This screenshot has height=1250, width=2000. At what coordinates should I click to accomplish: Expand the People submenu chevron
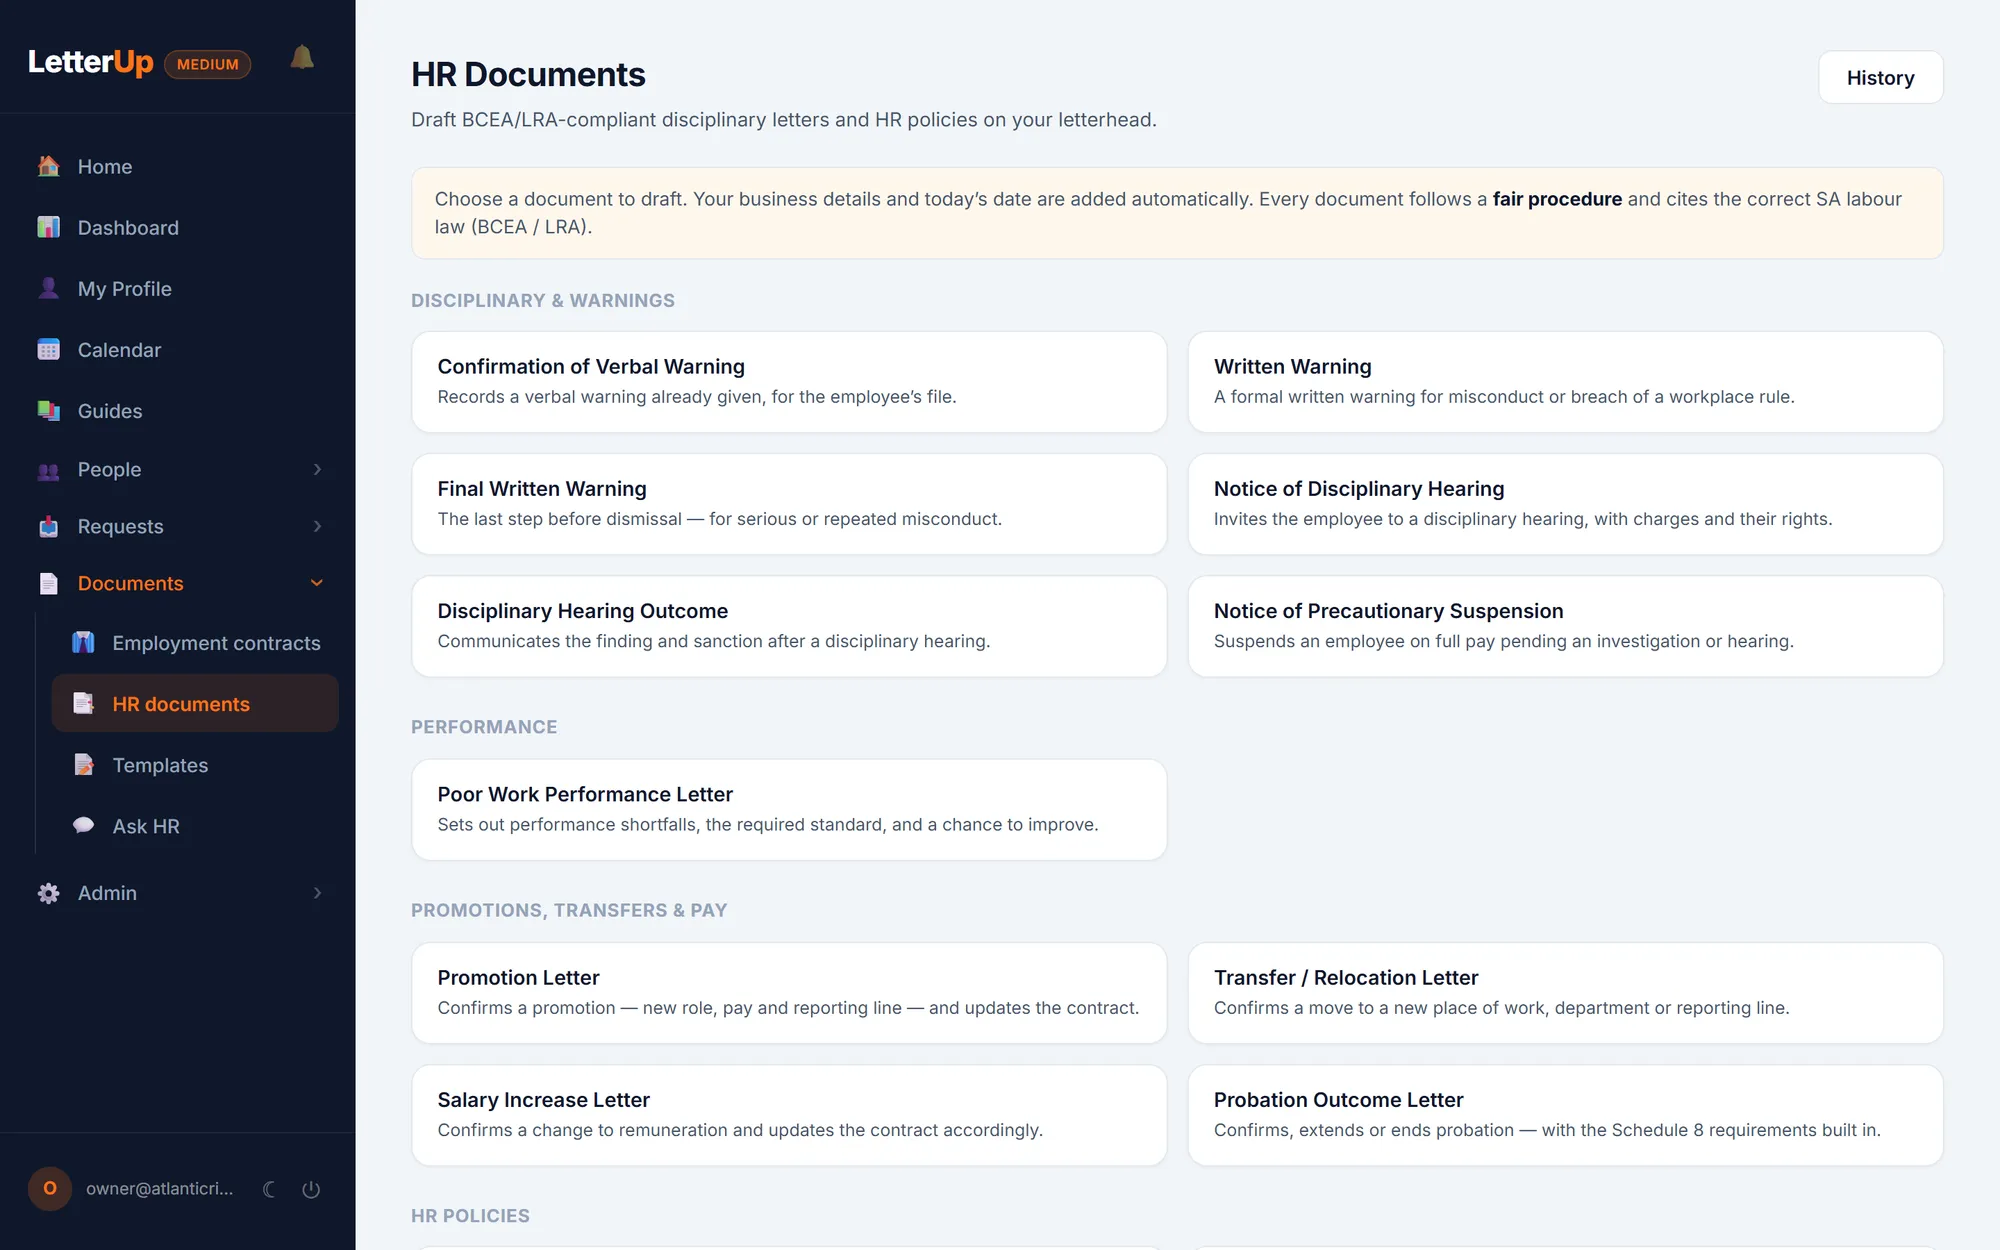(x=317, y=469)
